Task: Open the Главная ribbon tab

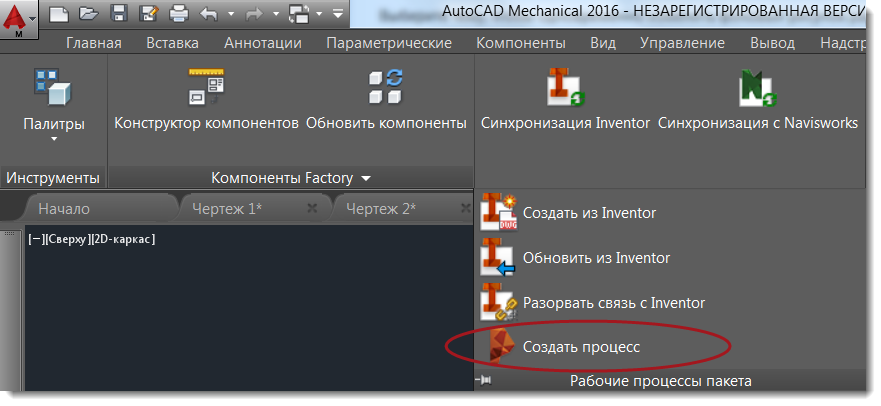Action: (94, 43)
